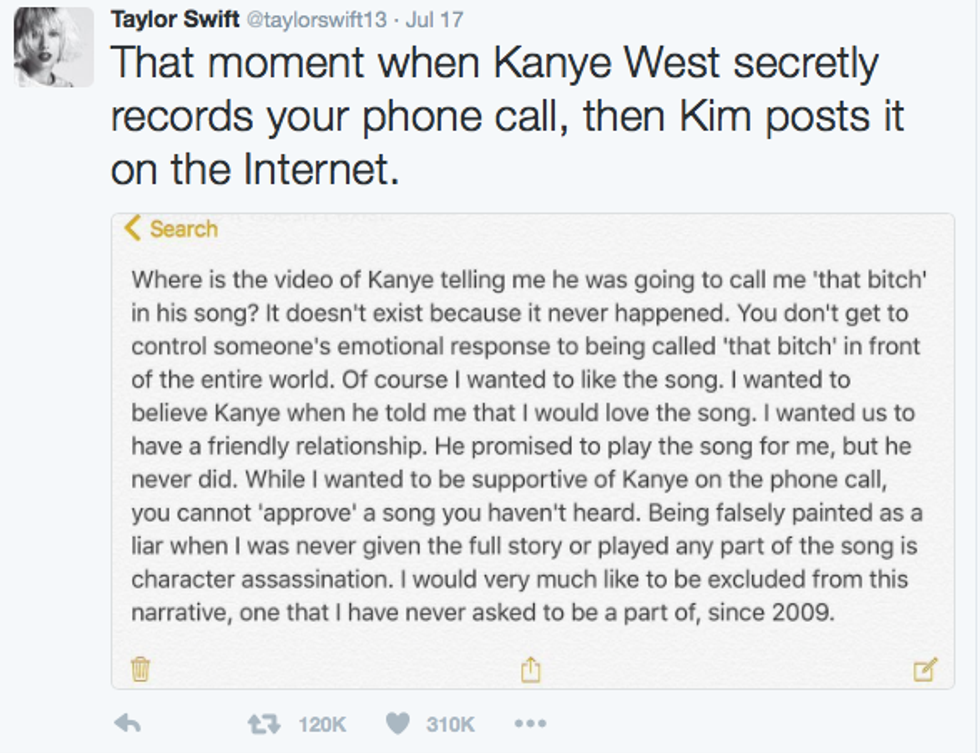Open the Taylor Swift display name link
The width and height of the screenshot is (980, 753).
[168, 19]
